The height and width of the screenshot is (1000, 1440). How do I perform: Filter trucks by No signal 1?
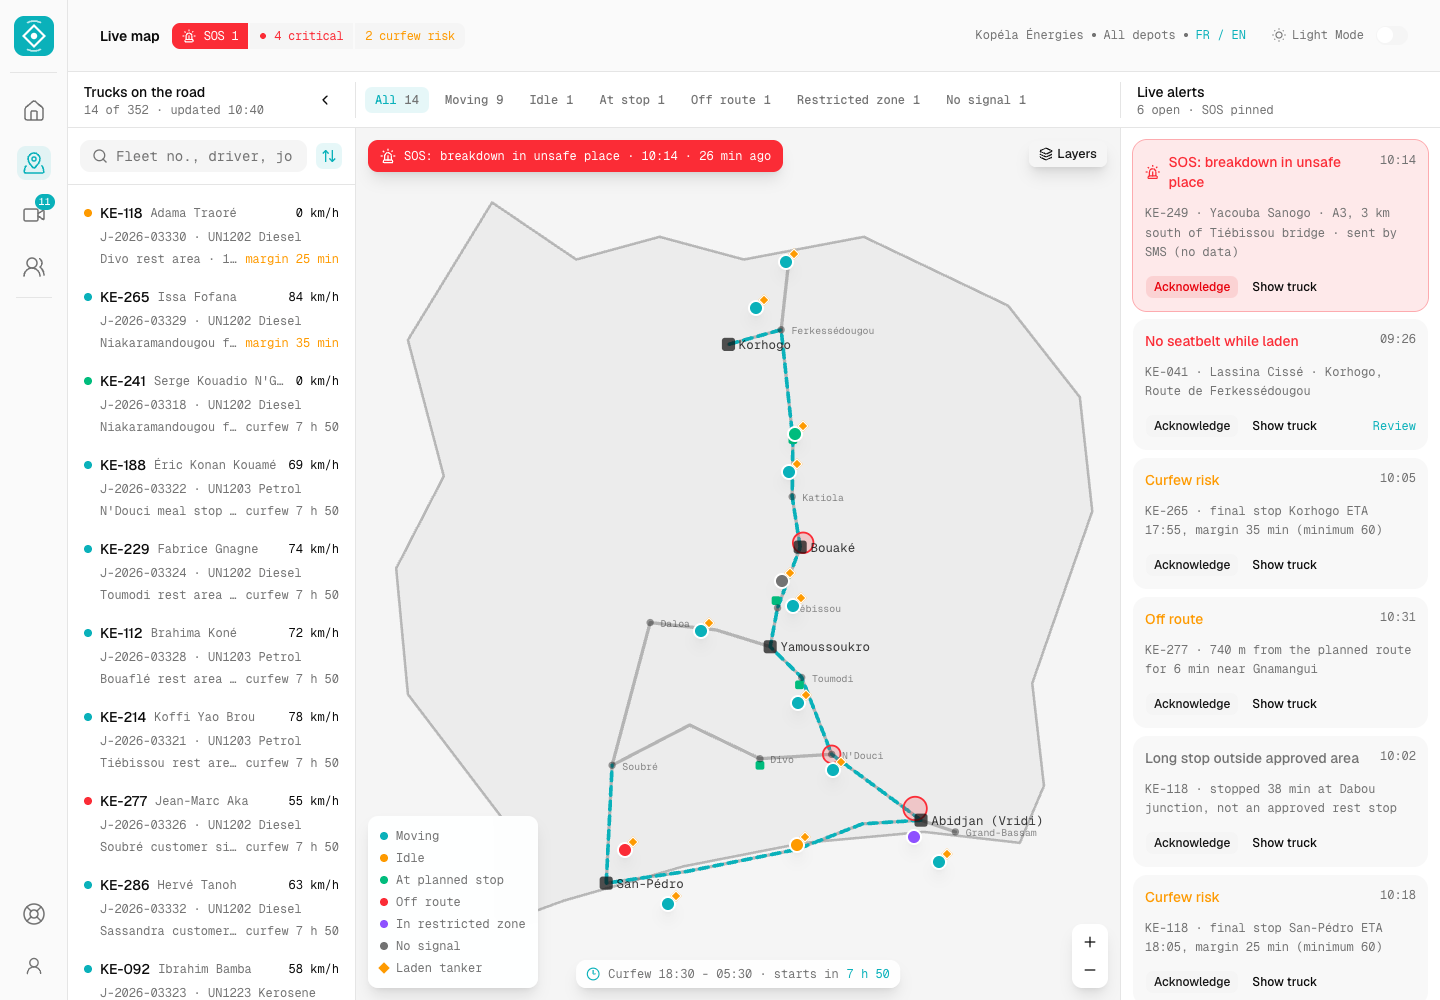coord(986,100)
